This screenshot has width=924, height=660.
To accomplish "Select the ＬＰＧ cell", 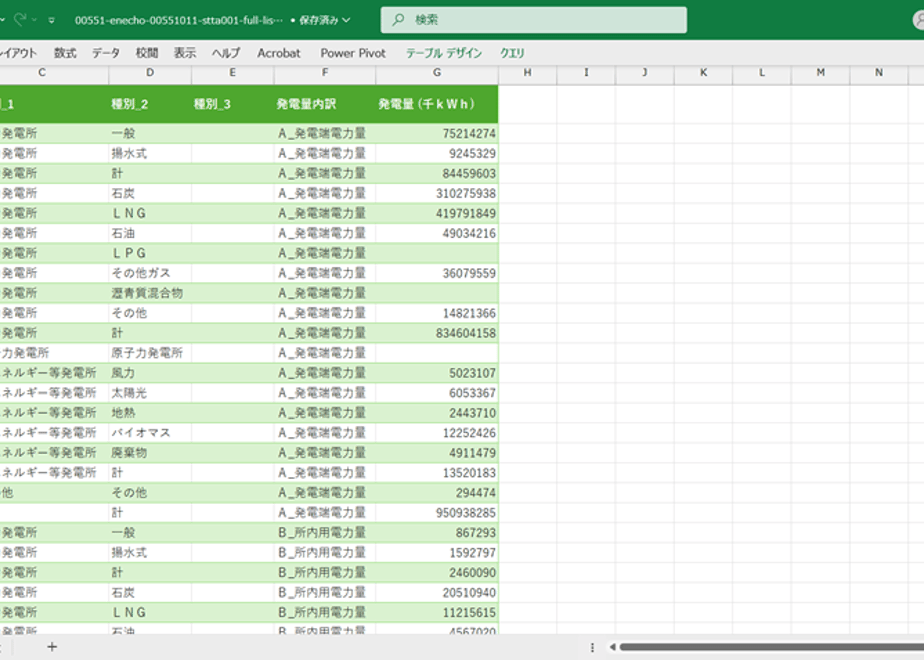I will [150, 253].
